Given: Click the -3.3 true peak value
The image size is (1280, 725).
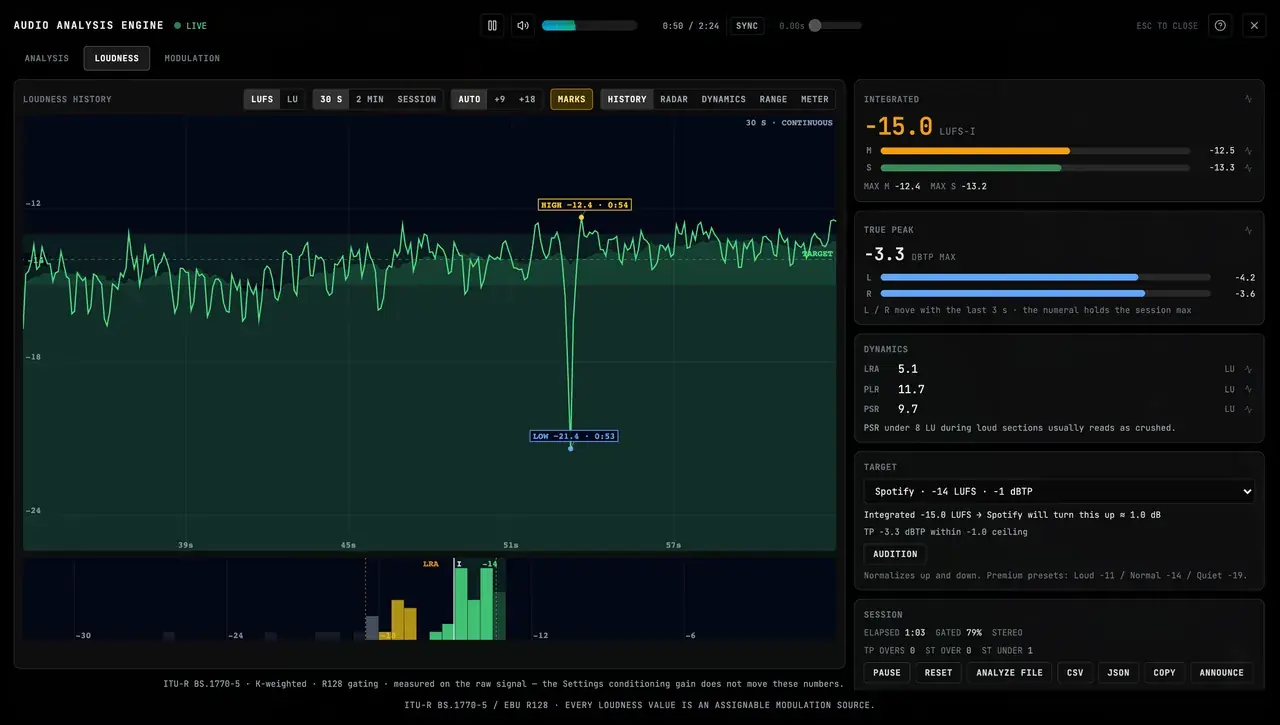Looking at the screenshot, I should [x=884, y=255].
